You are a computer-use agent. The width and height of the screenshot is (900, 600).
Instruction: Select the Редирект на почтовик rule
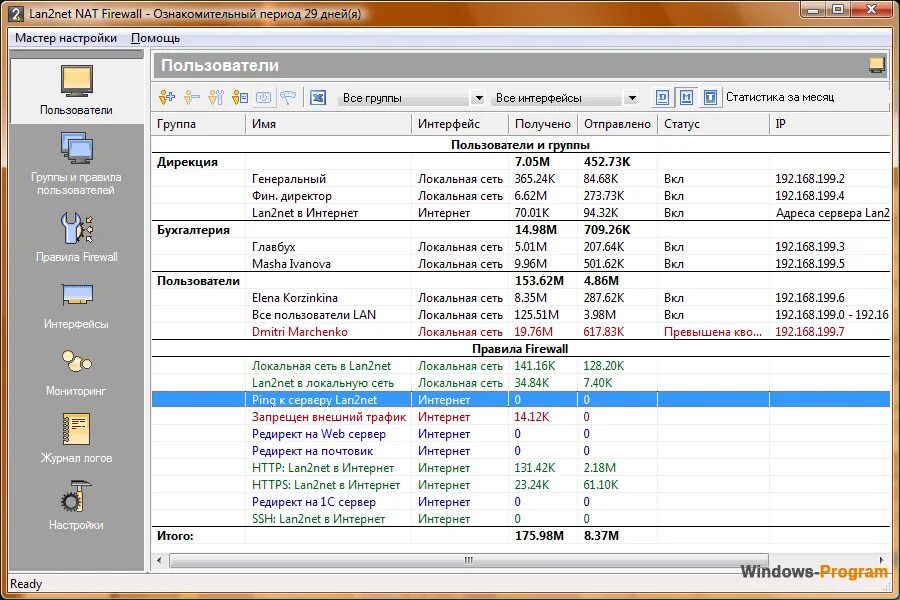tap(521, 451)
